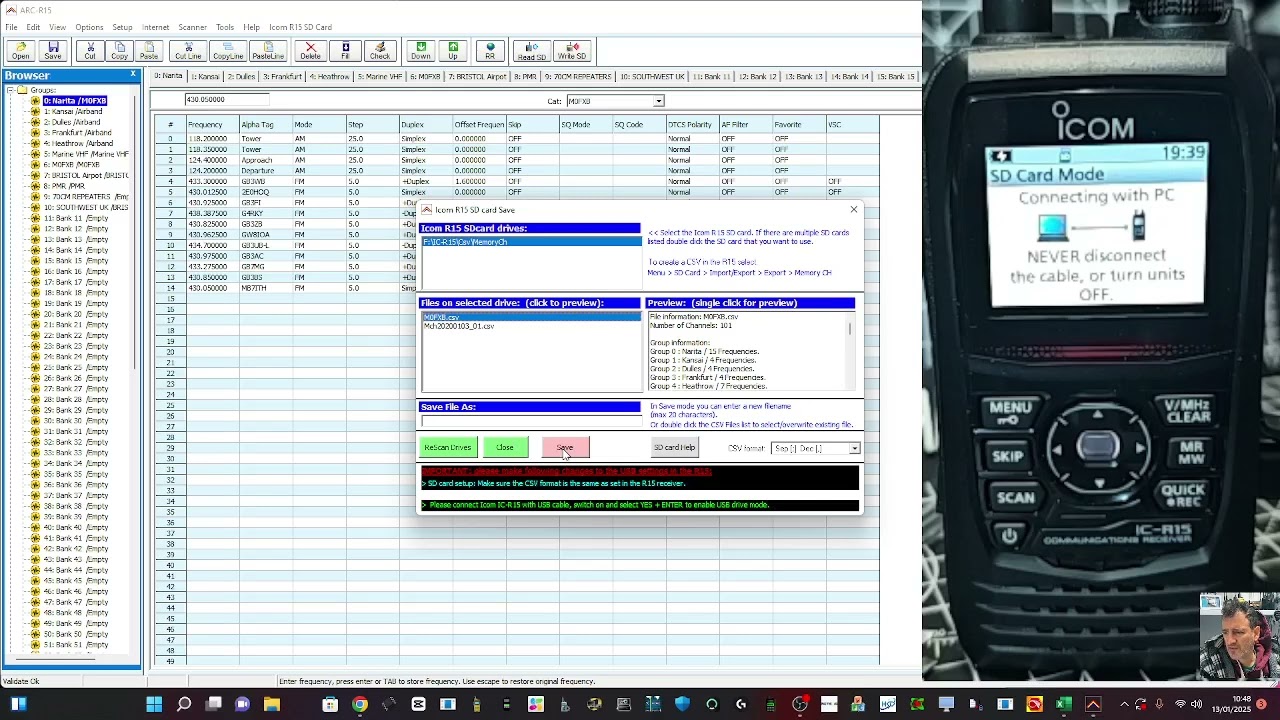Screen dimensions: 1280x720
Task: Open the Cat dropdown showing M0FXB
Action: [x=658, y=101]
